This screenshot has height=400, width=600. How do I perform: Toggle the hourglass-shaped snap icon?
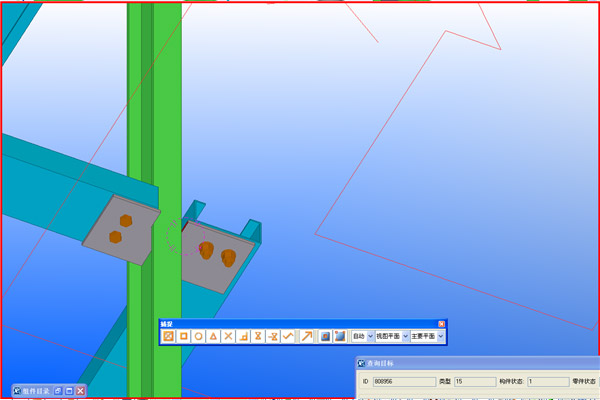tap(258, 336)
